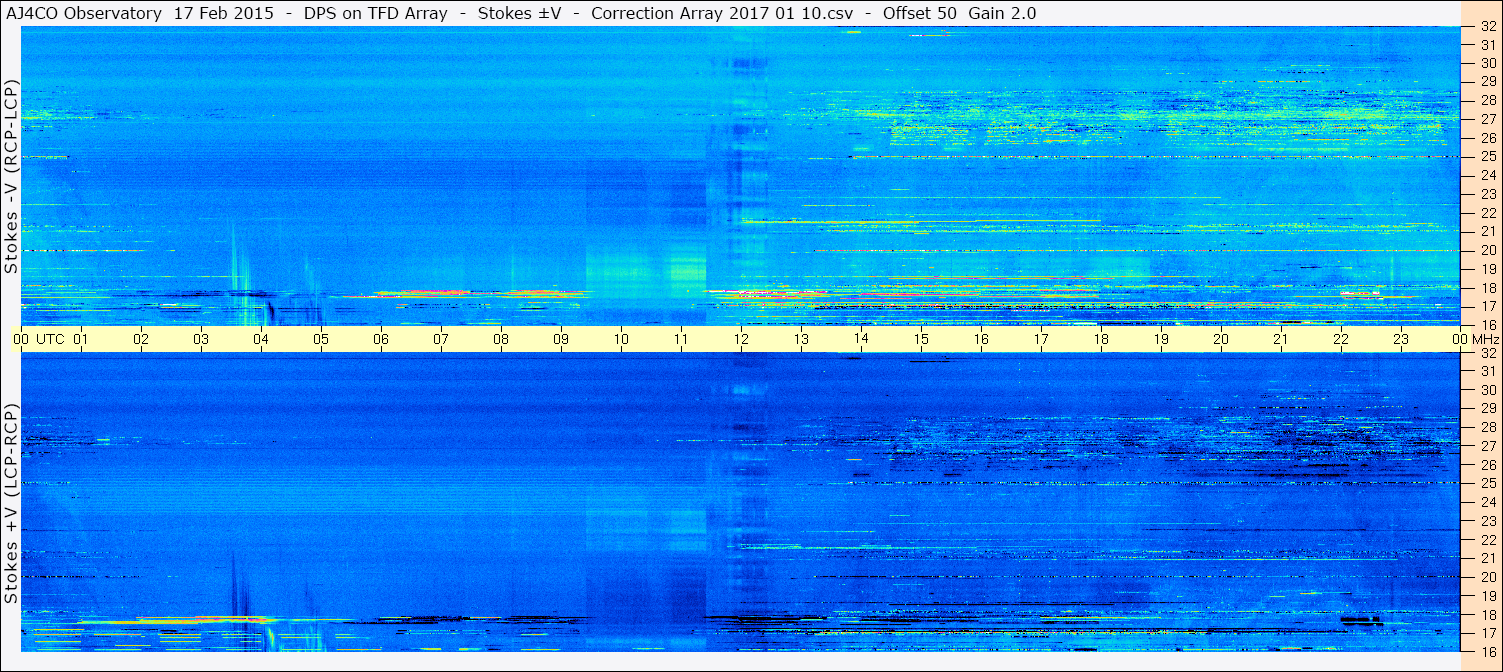
Task: Pick the 22 hour mark on the time axis
Action: 1342,339
